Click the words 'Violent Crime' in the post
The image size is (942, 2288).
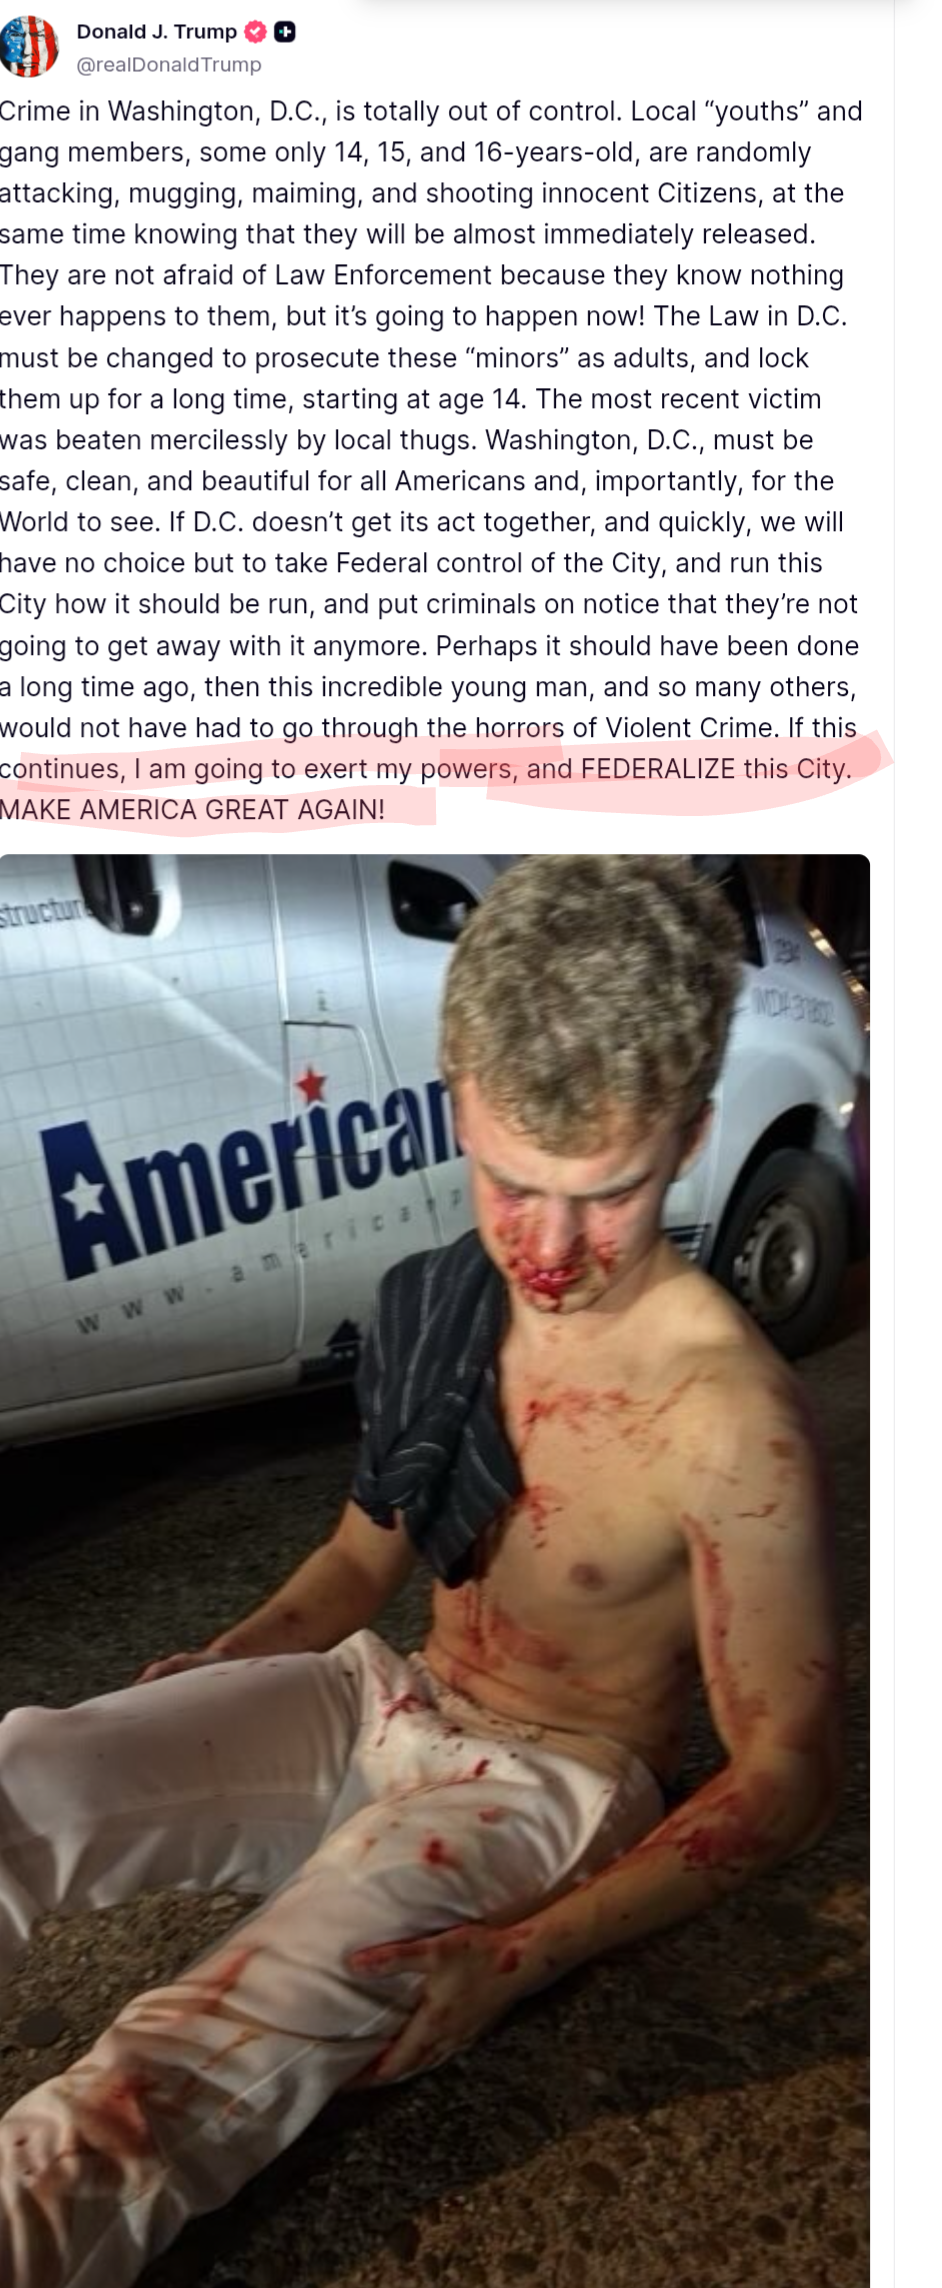[692, 728]
